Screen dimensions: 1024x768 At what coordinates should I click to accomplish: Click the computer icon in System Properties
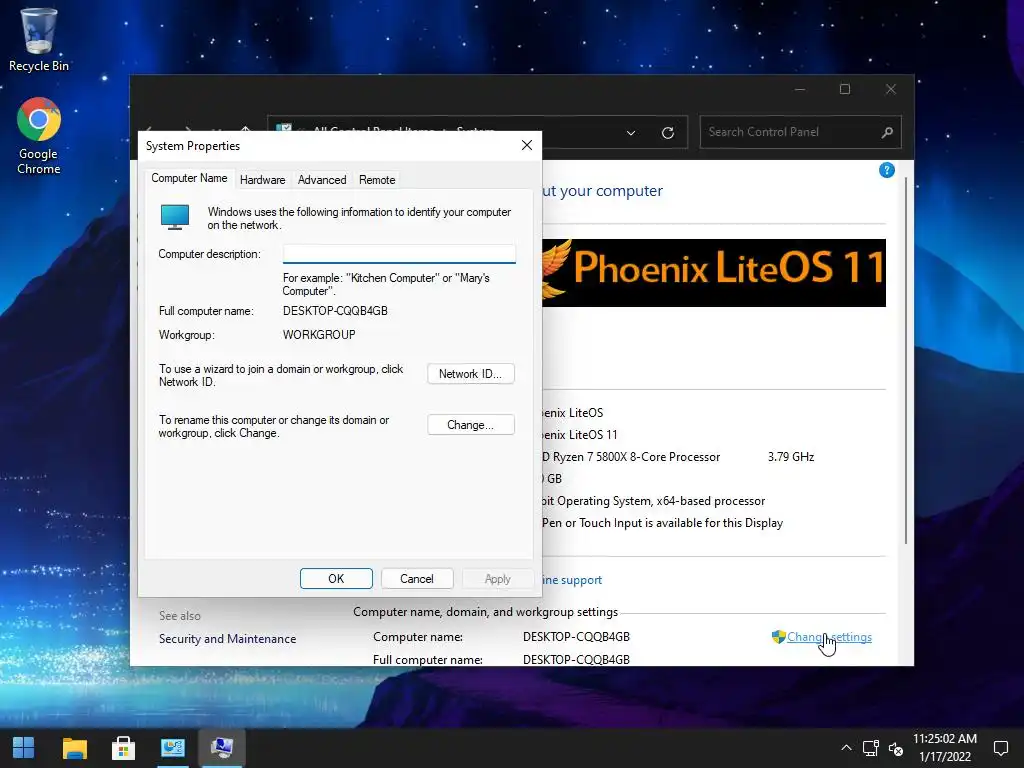coord(175,217)
